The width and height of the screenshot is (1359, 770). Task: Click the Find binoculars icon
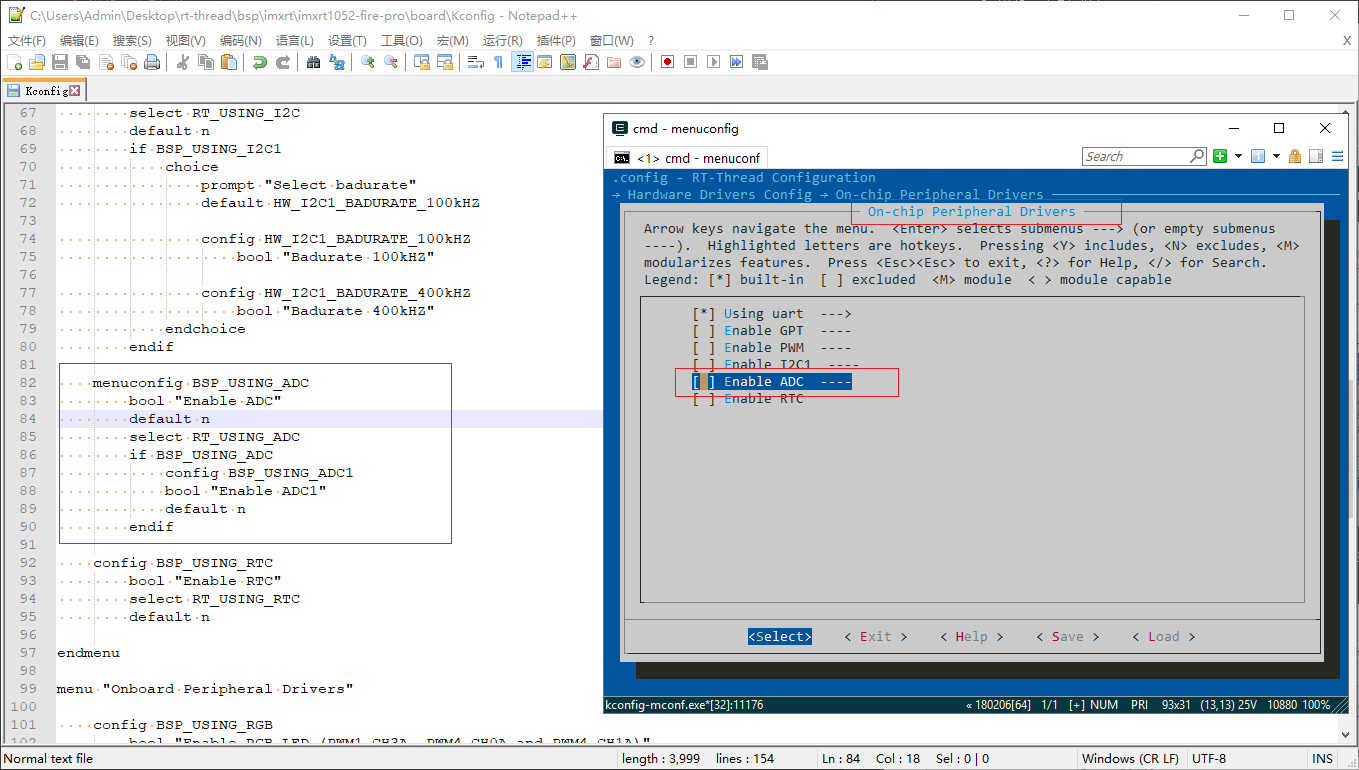313,62
